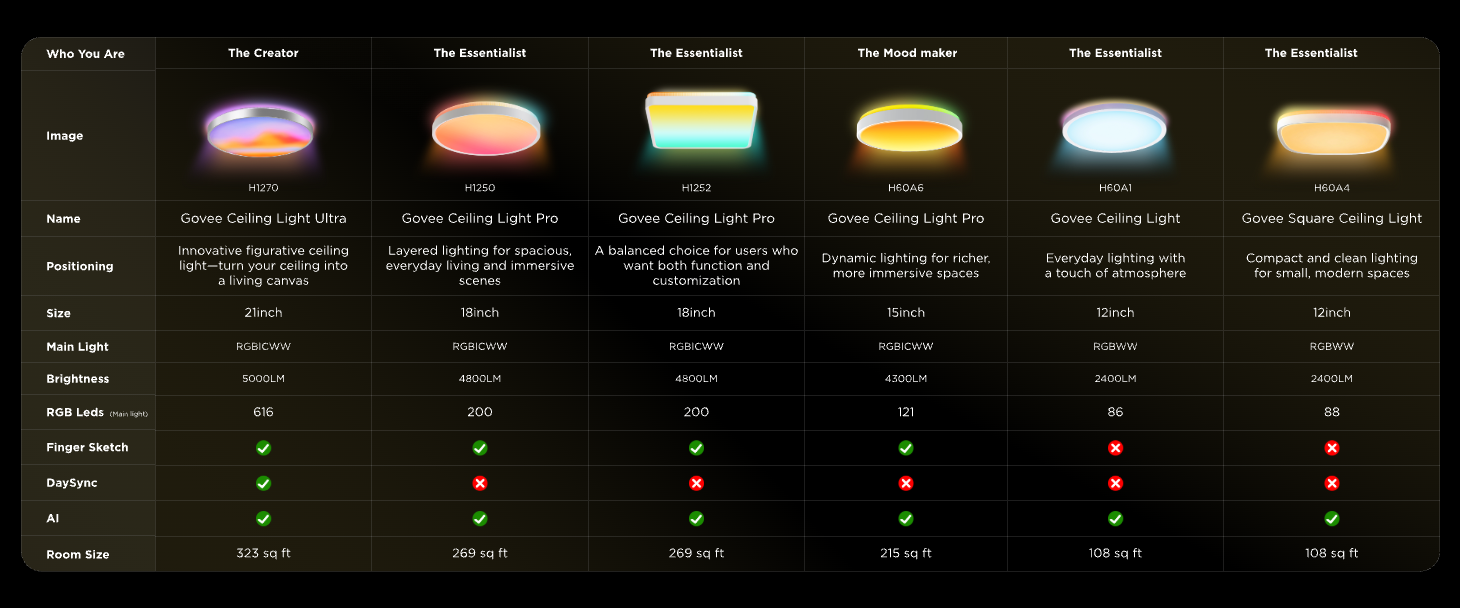
Task: Click the "Main Light" row label
Action: [77, 347]
